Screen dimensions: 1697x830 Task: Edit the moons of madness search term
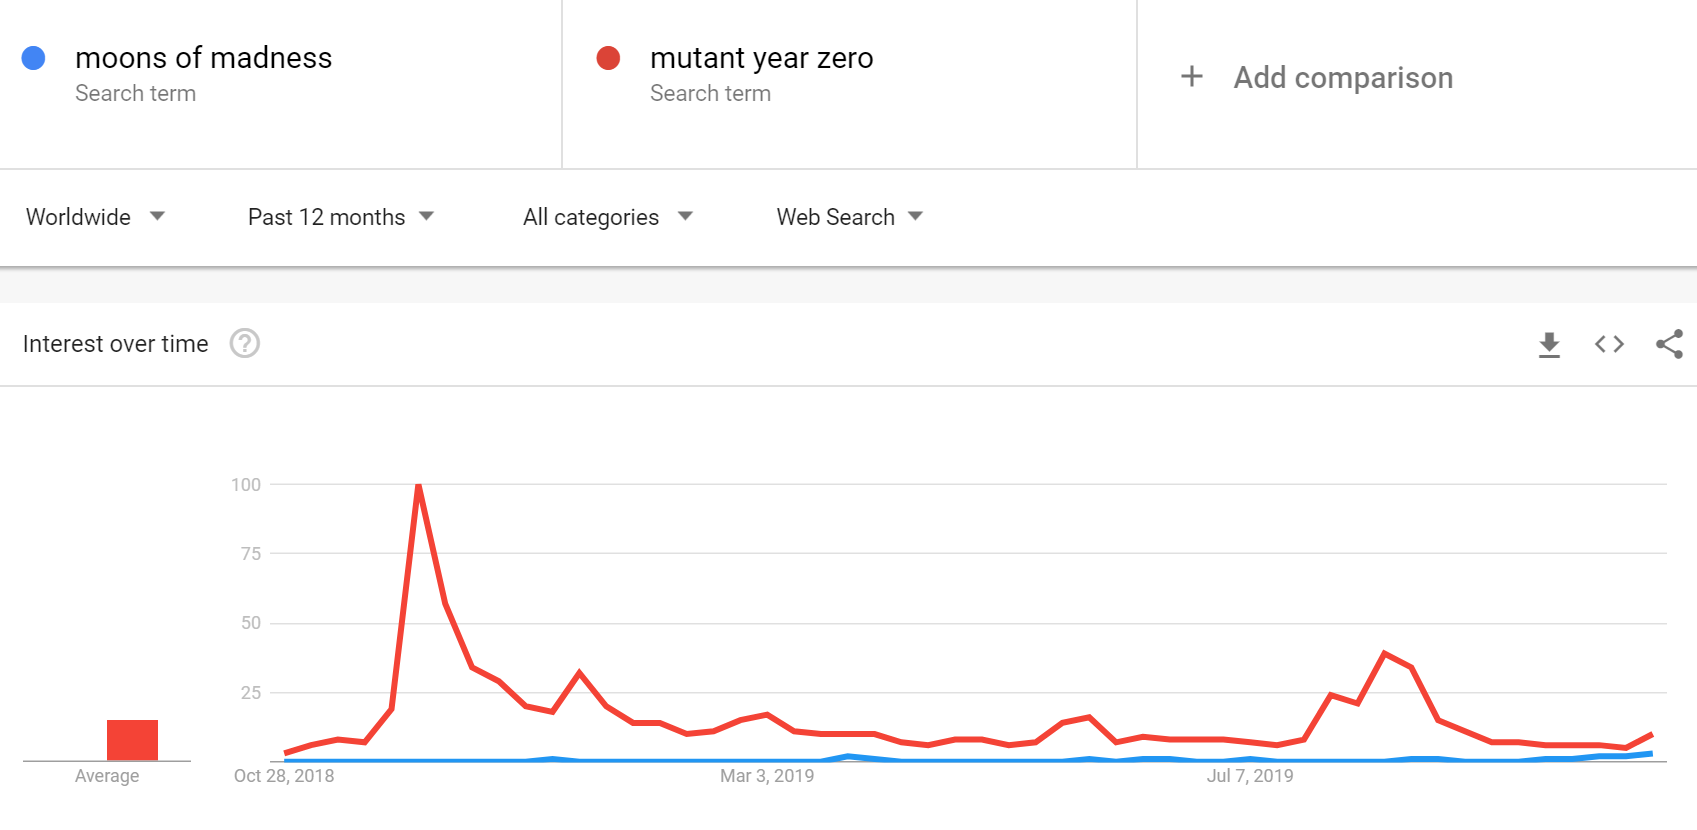204,58
